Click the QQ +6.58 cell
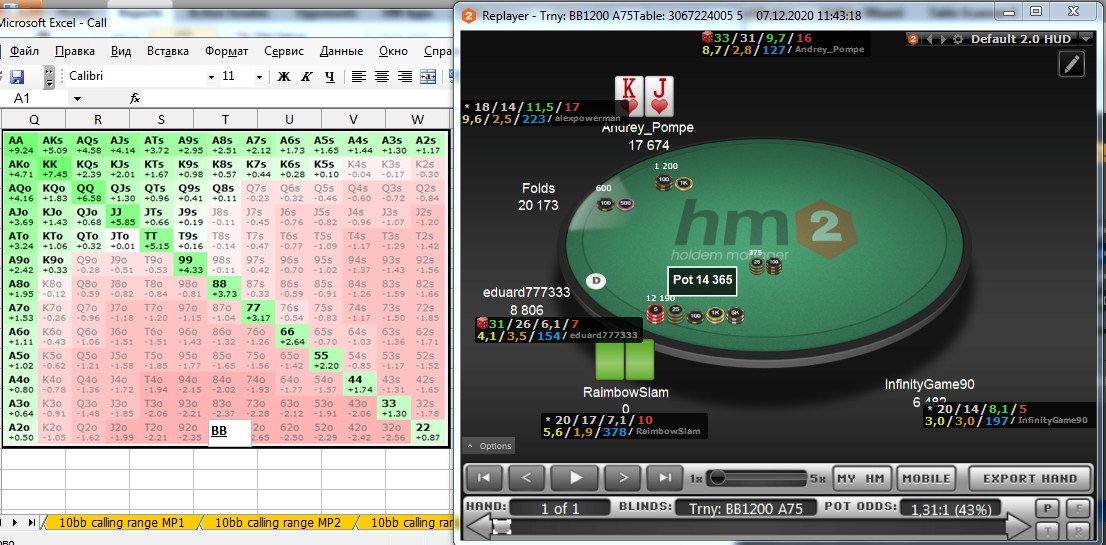Viewport: 1106px width, 545px height. [89, 192]
